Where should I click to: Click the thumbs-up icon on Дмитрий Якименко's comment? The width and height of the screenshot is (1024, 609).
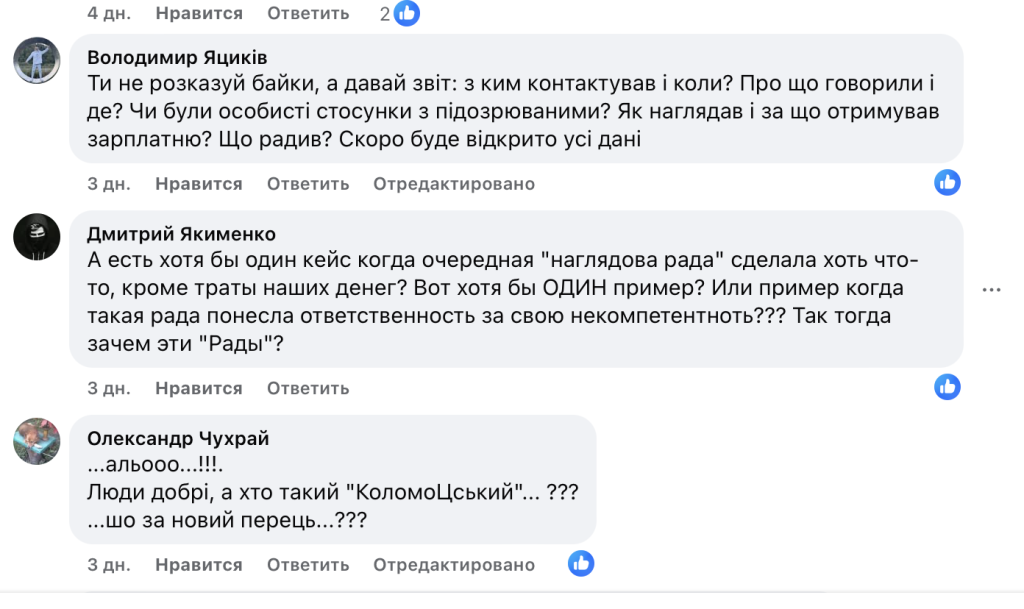click(x=947, y=385)
